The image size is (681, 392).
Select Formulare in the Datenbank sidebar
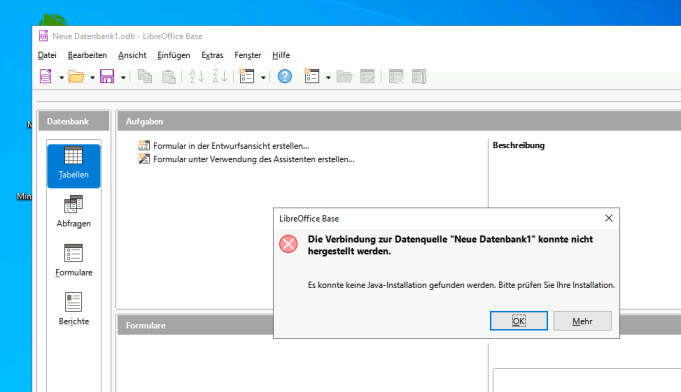(x=73, y=260)
